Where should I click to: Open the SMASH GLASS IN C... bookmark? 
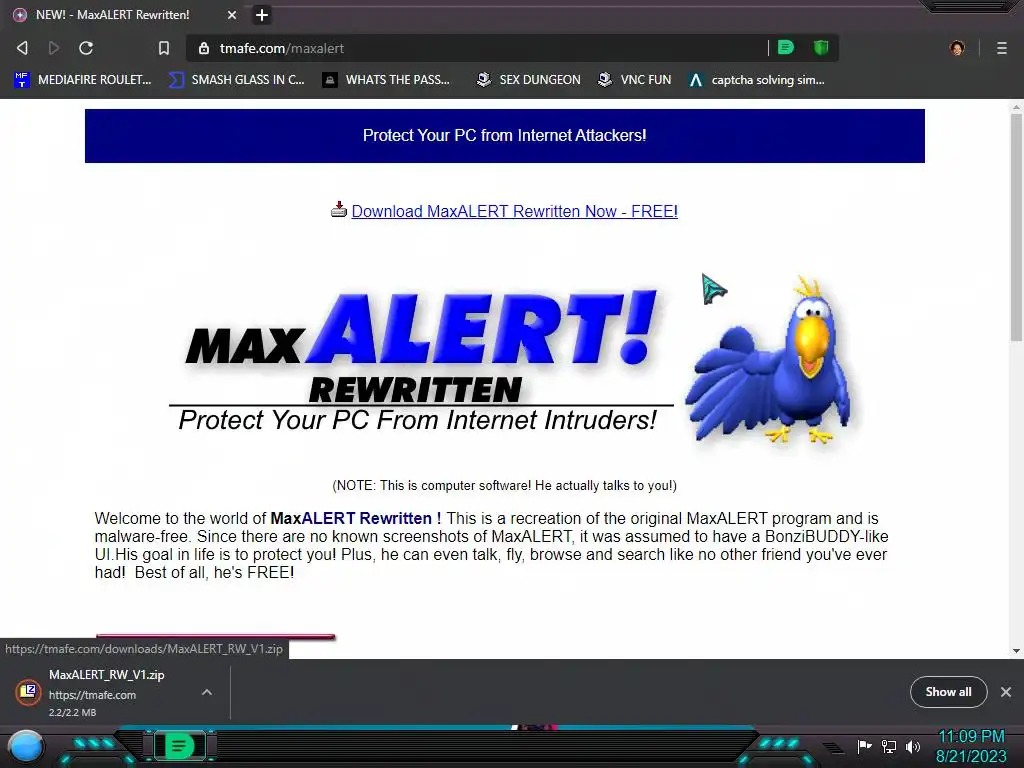(x=236, y=80)
